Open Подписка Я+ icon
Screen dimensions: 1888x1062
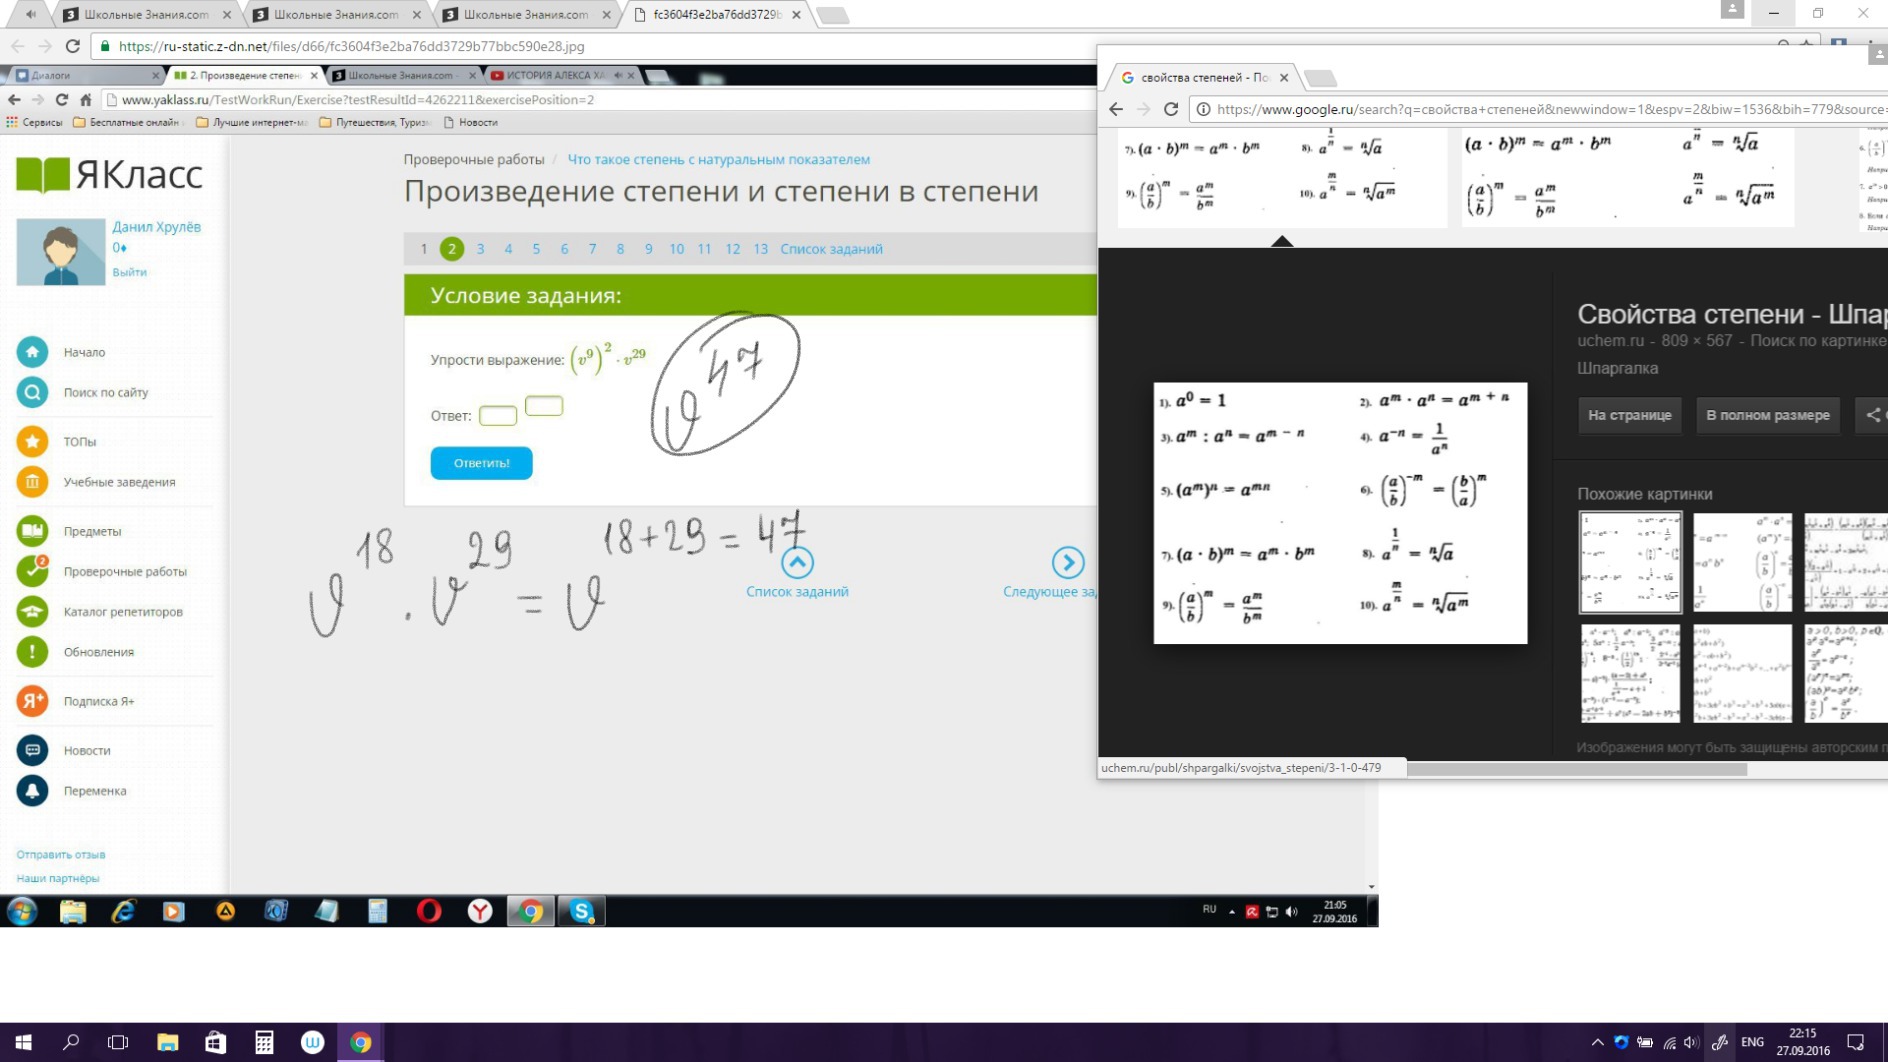32,701
